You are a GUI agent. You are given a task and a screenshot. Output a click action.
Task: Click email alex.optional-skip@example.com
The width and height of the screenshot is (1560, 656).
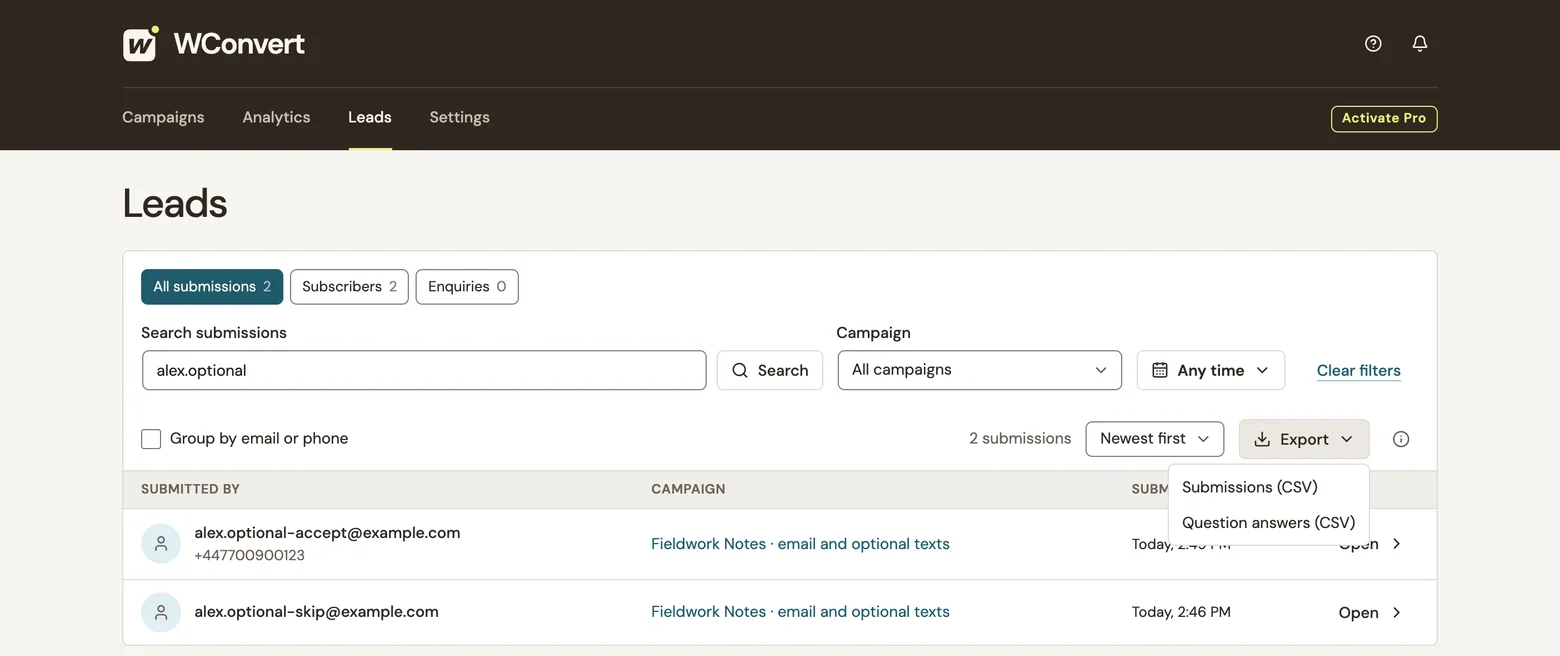click(316, 612)
